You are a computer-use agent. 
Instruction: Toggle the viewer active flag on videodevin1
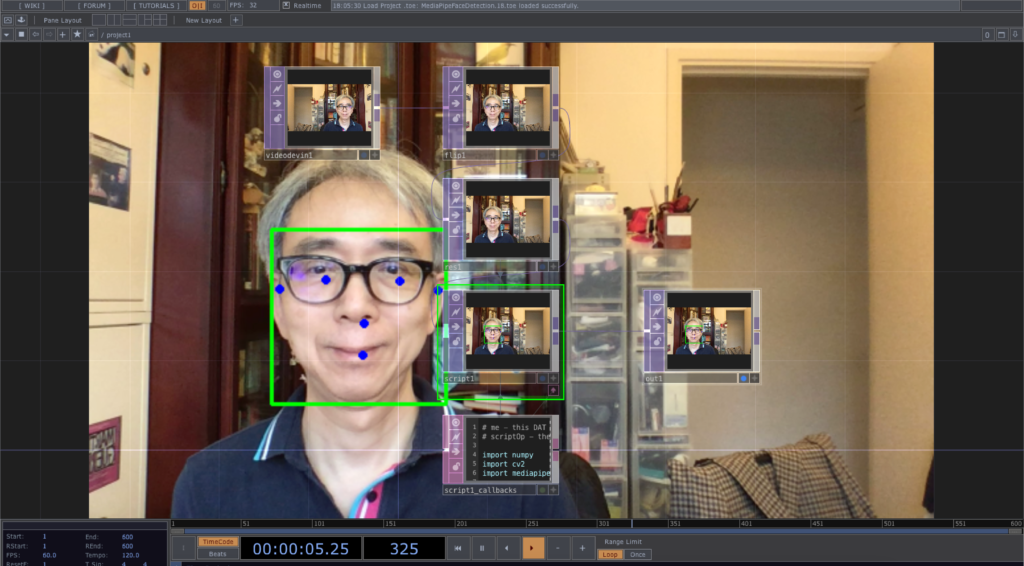[277, 74]
